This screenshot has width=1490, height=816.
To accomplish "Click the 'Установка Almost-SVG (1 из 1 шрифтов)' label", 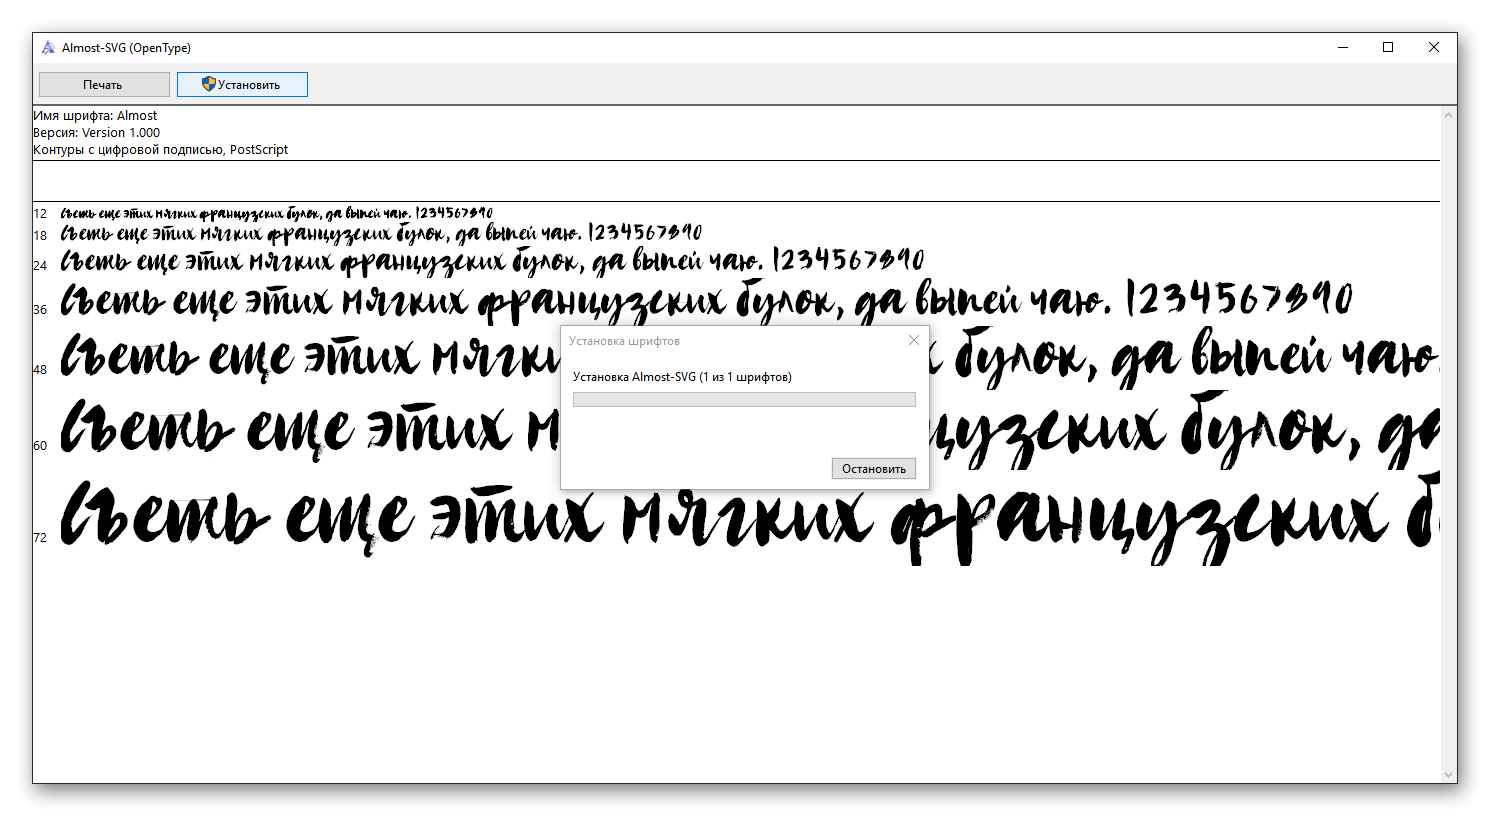I will (682, 377).
